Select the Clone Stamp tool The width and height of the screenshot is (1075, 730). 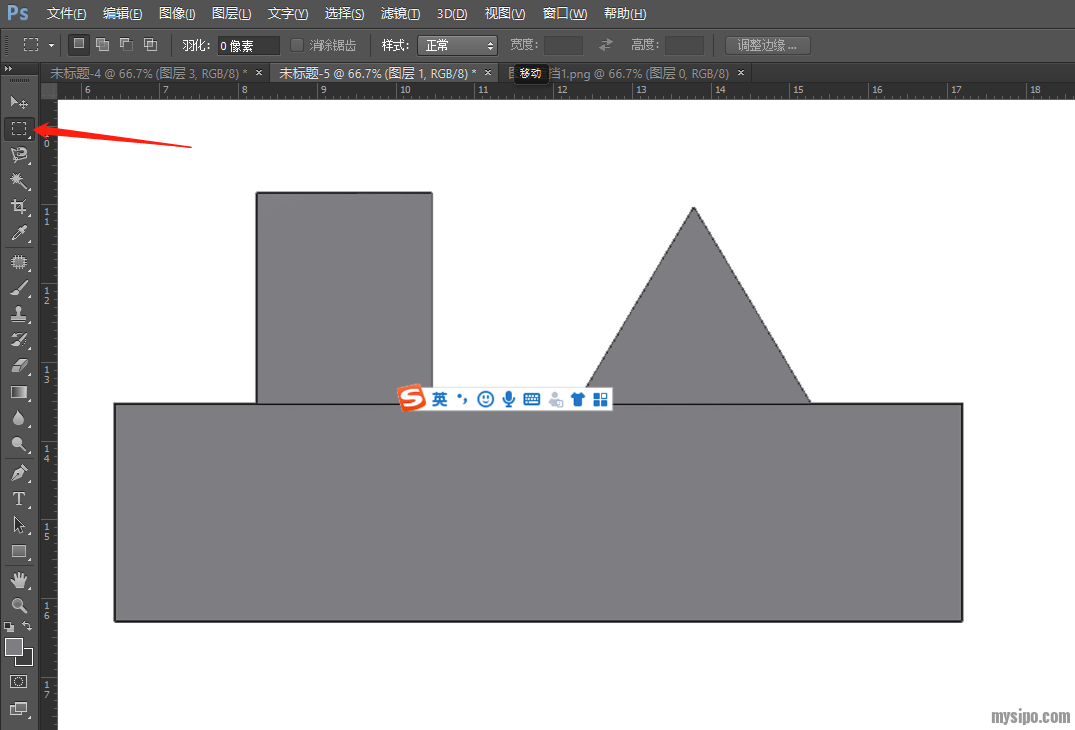tap(18, 314)
